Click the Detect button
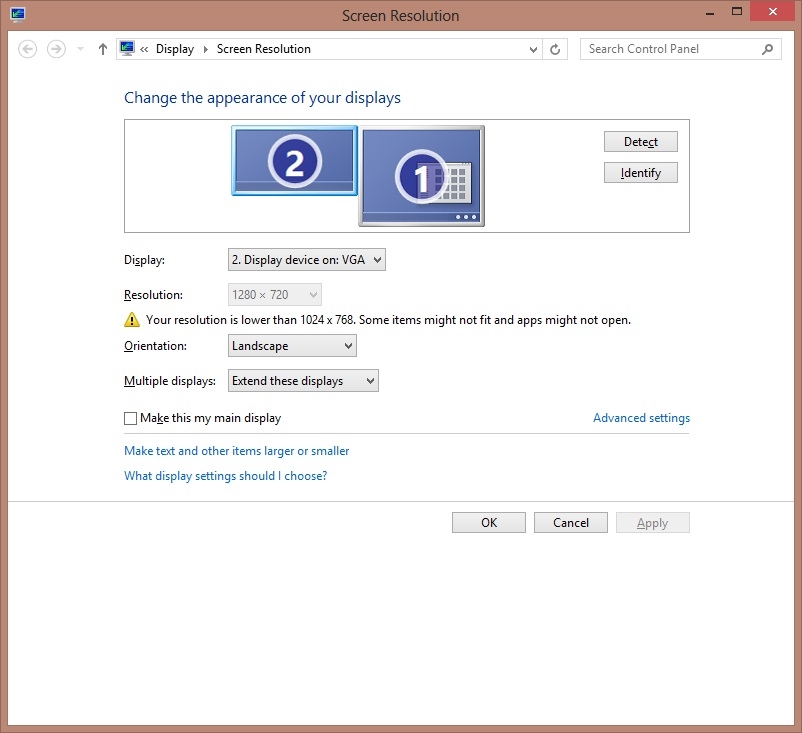Screen dimensions: 802x733 (x=640, y=142)
